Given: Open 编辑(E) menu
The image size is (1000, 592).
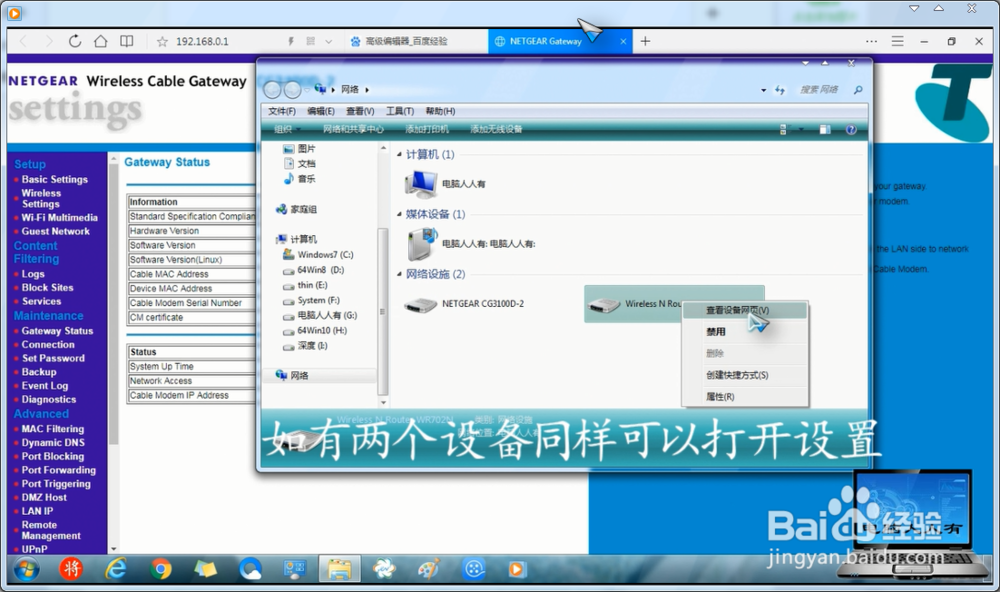Looking at the screenshot, I should coord(321,111).
